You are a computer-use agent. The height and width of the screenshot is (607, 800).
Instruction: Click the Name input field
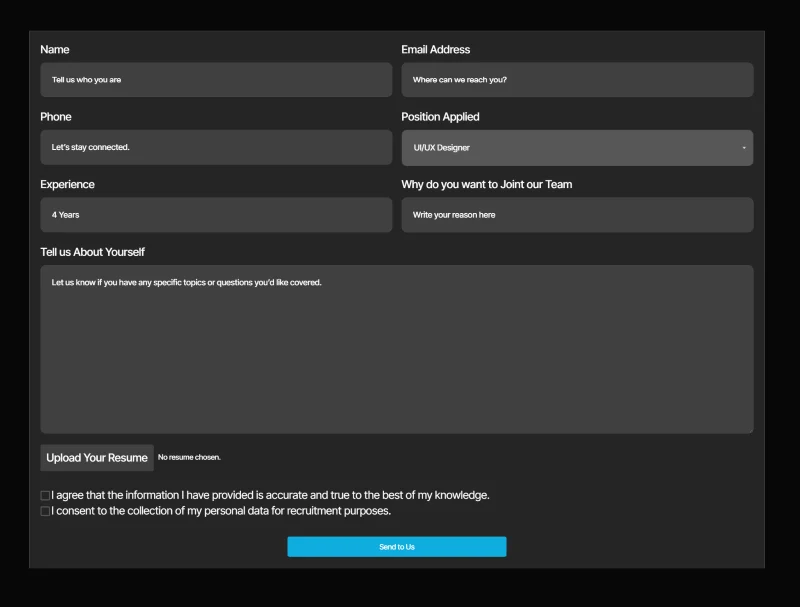216,80
